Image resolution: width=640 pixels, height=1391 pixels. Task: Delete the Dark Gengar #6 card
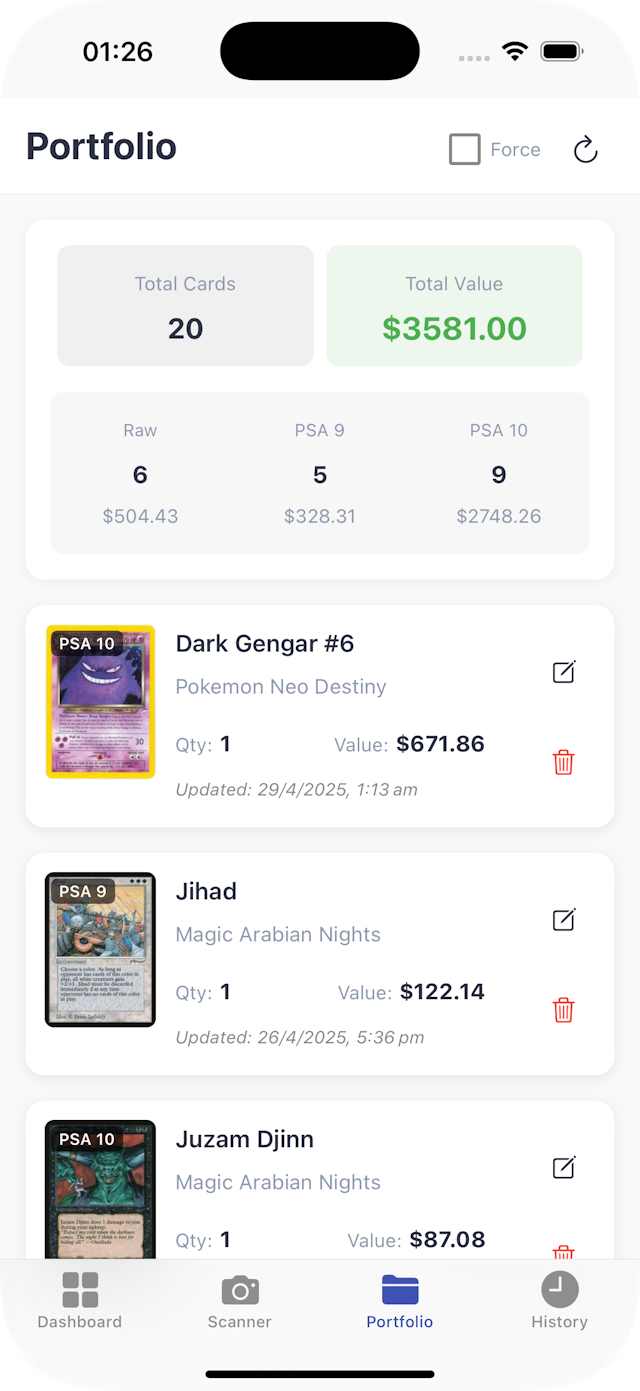click(563, 762)
